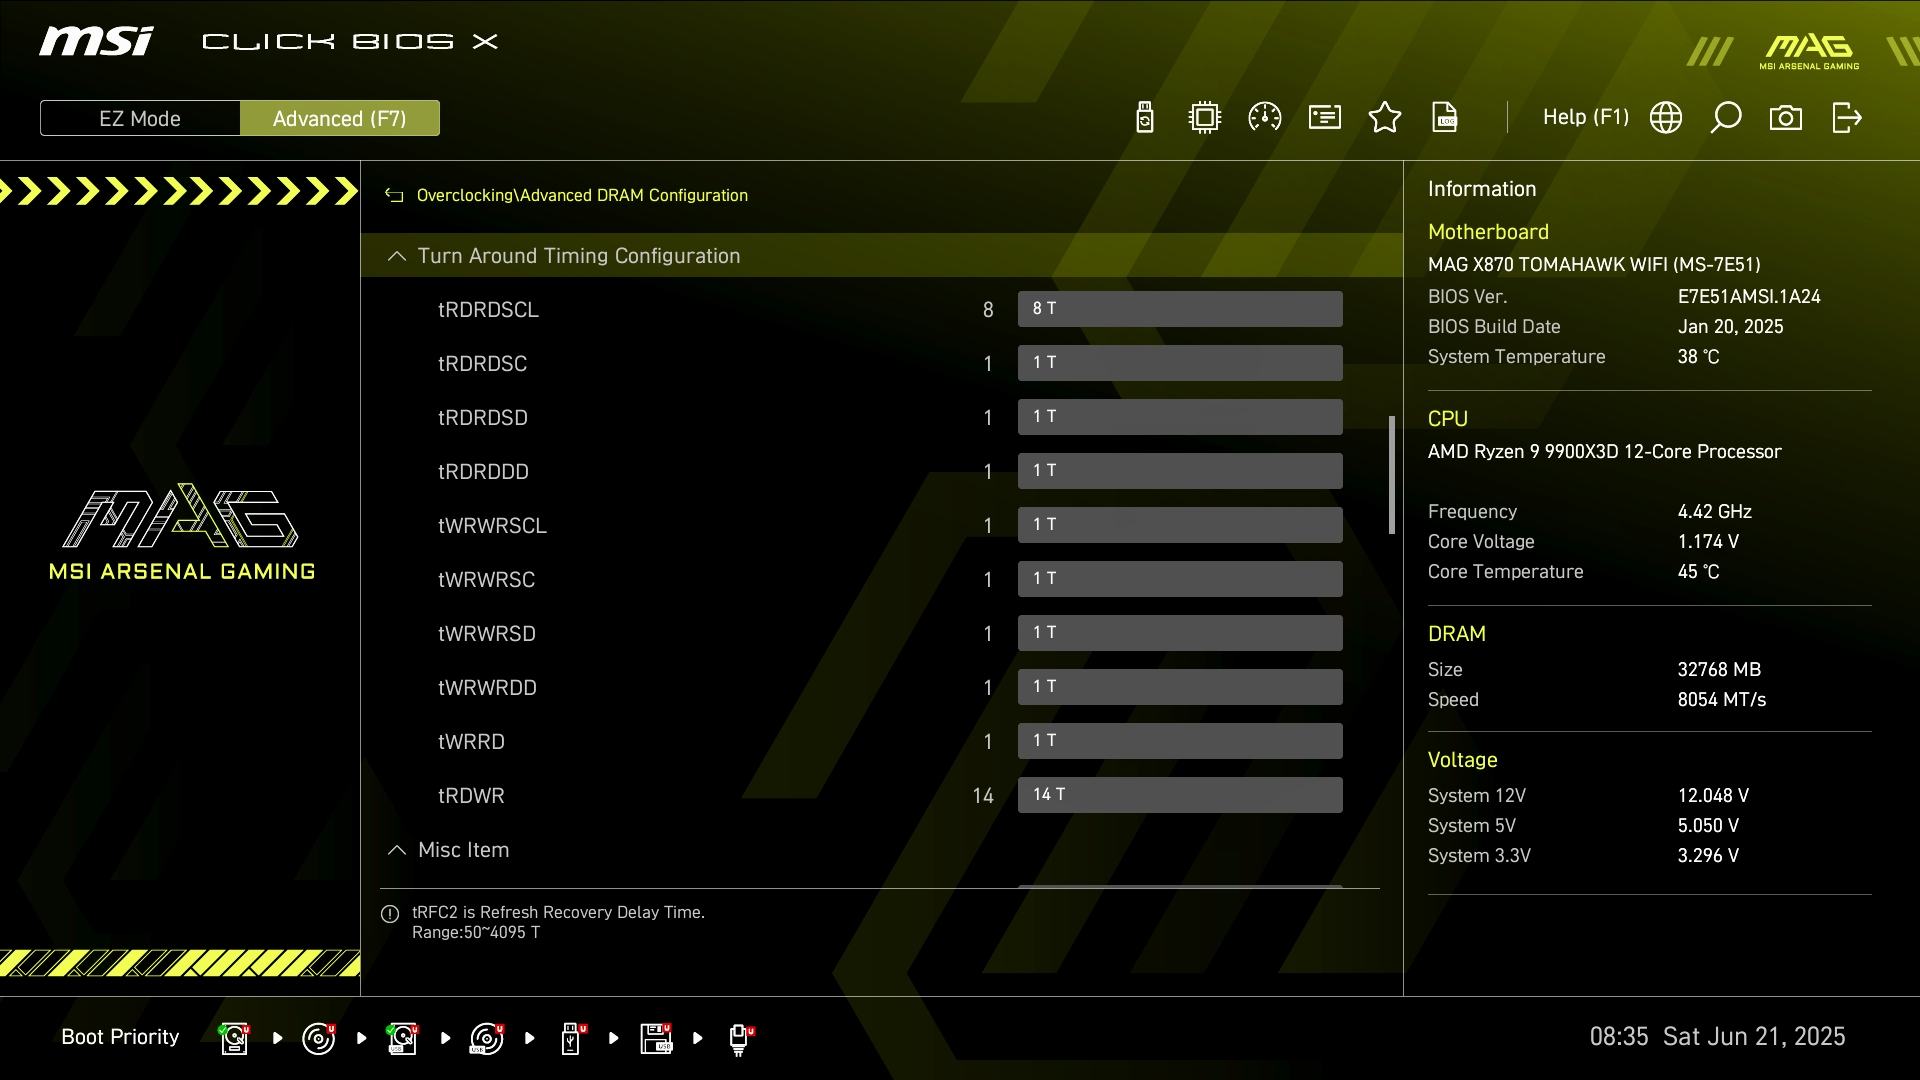Open Help (F1)
This screenshot has height=1080, width=1920.
pyautogui.click(x=1585, y=118)
